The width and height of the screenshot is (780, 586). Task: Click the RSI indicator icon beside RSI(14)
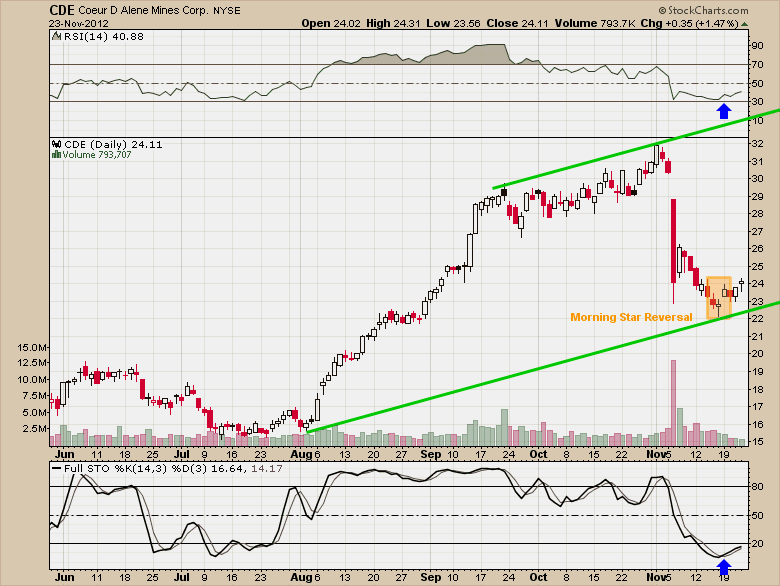click(x=57, y=36)
